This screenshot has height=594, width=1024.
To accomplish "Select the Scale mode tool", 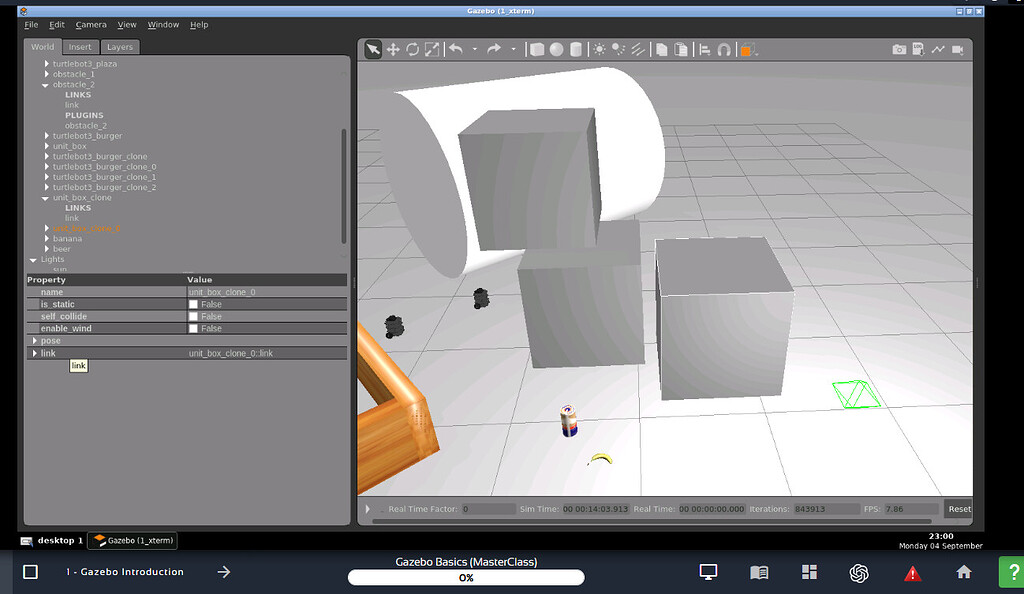I will point(432,48).
